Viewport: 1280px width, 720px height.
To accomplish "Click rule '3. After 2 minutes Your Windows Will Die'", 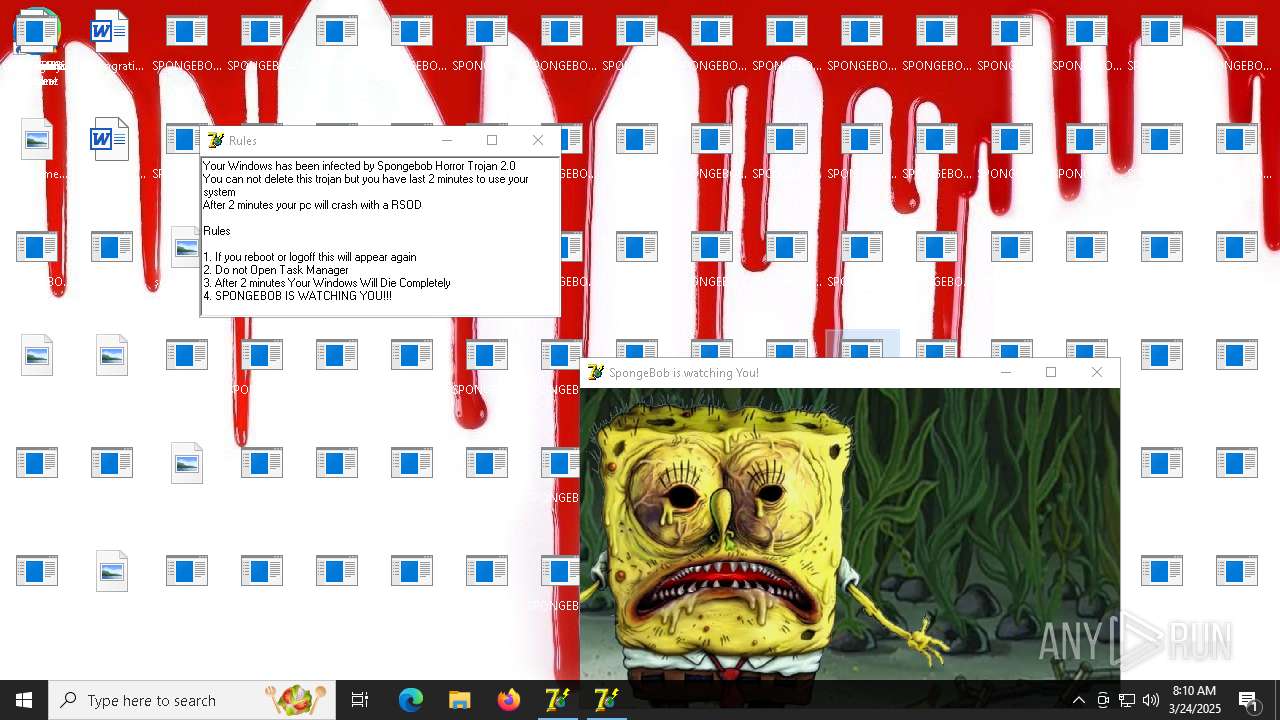I will pos(327,283).
